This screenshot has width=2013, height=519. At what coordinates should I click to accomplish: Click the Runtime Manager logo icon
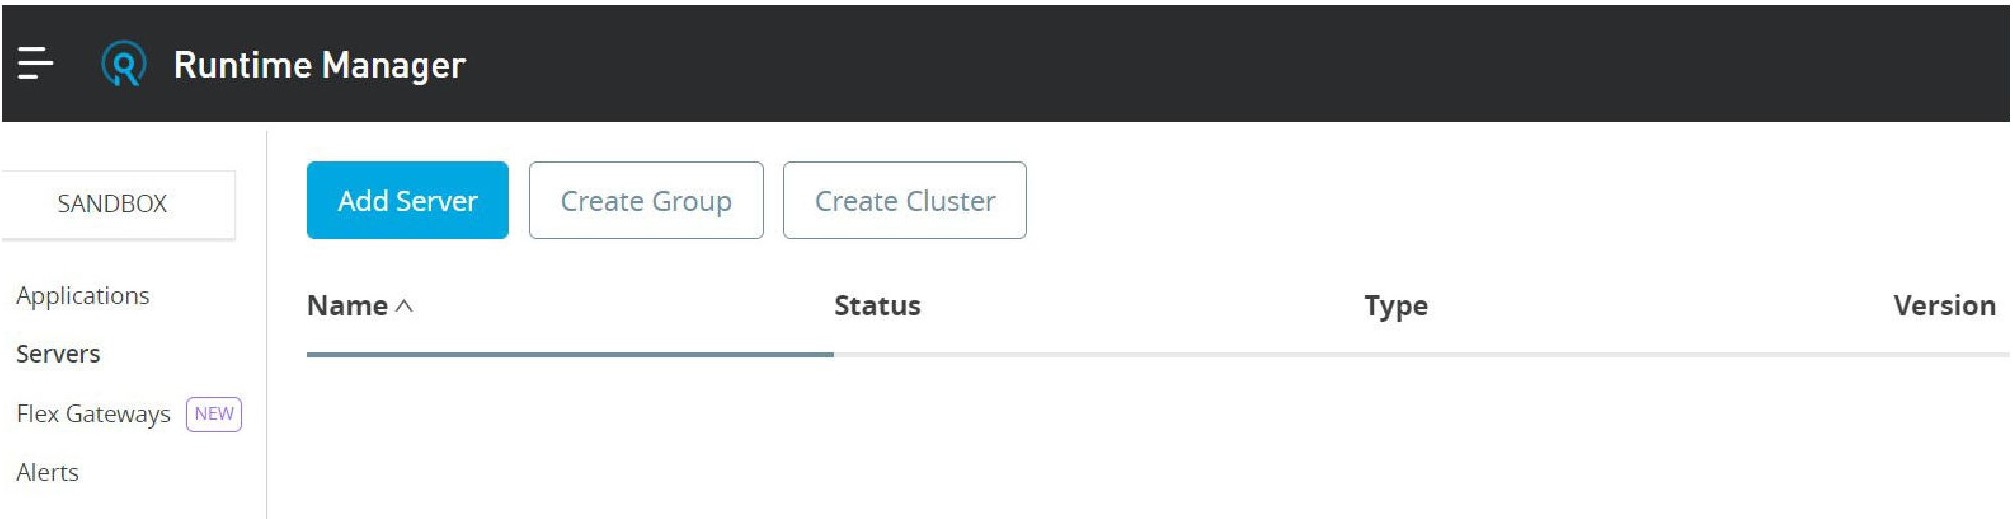(x=124, y=65)
